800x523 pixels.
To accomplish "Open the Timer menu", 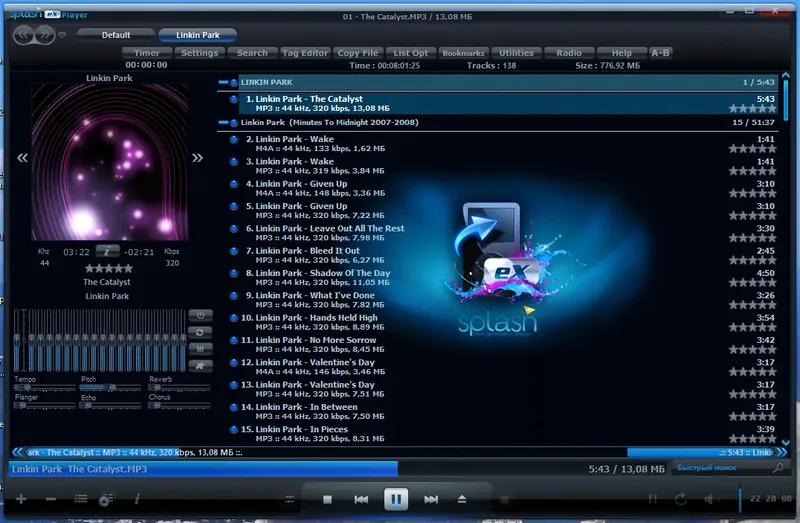I will (146, 53).
